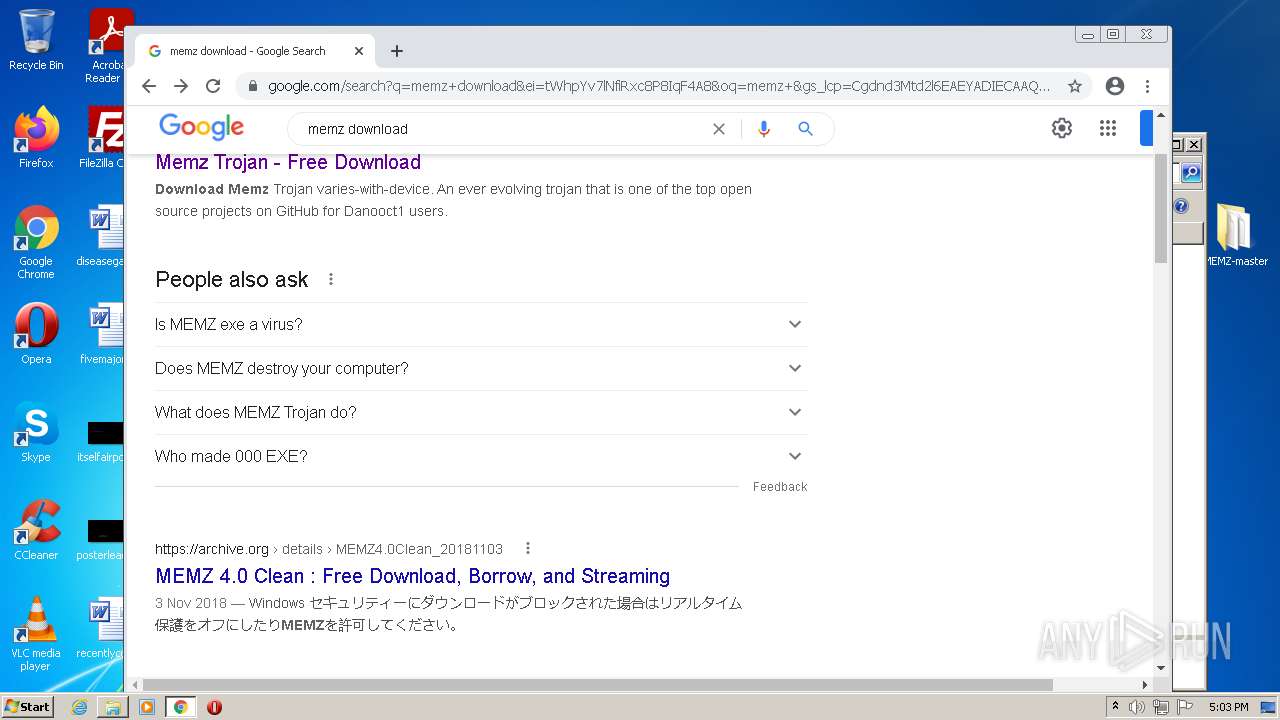Open CCleaner desktop shortcut
The image size is (1280, 720).
click(36, 530)
